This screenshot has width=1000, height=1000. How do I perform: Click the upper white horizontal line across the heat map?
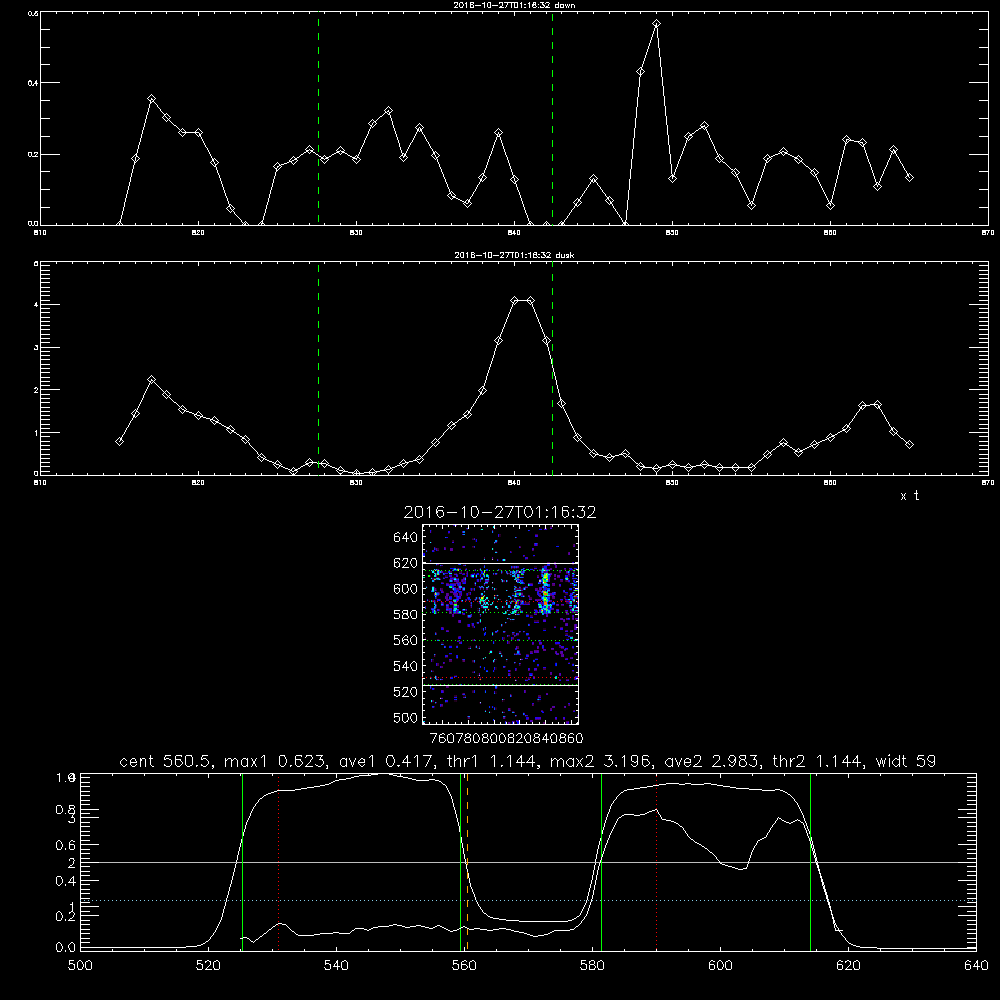(x=501, y=563)
